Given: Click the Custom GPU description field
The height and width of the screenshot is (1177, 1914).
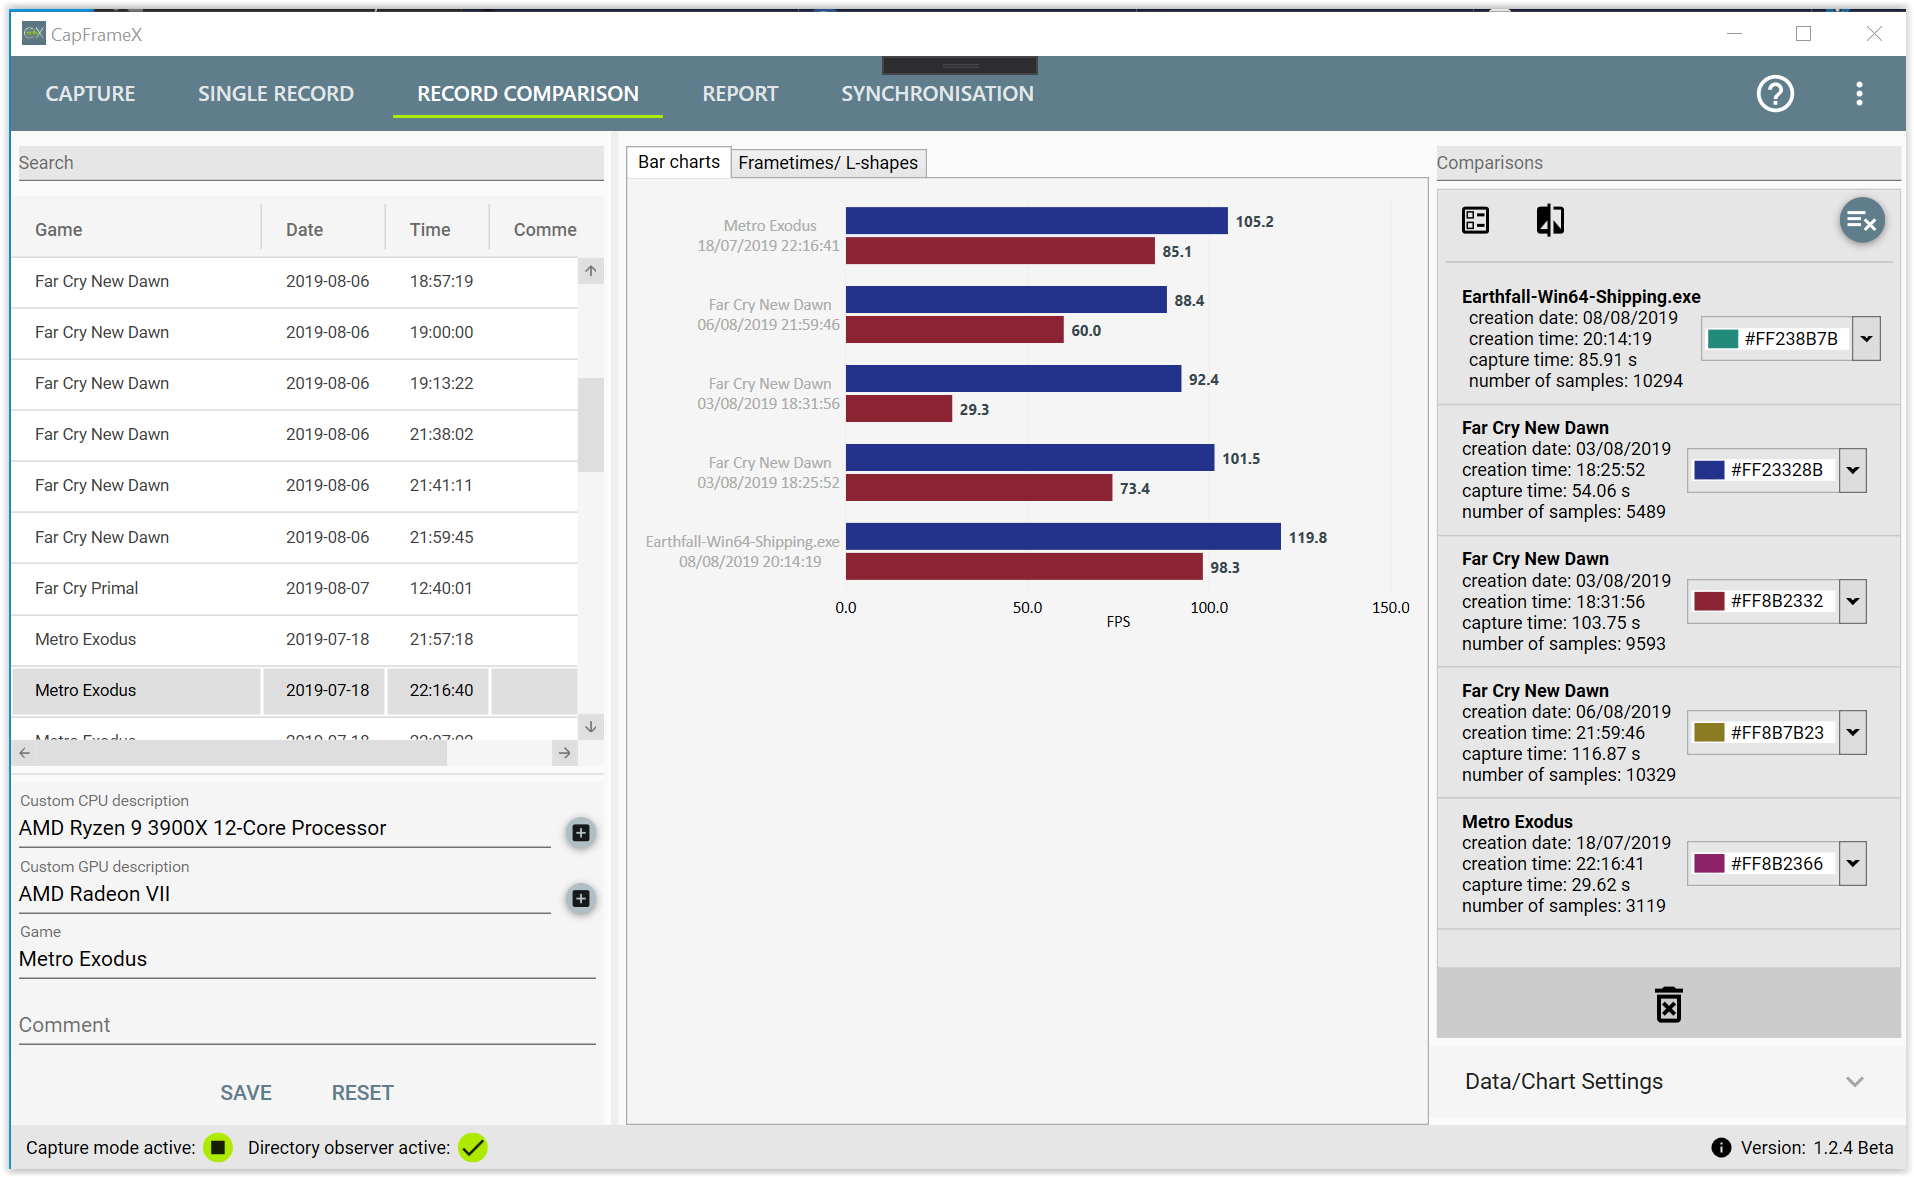Looking at the screenshot, I should click(x=285, y=894).
